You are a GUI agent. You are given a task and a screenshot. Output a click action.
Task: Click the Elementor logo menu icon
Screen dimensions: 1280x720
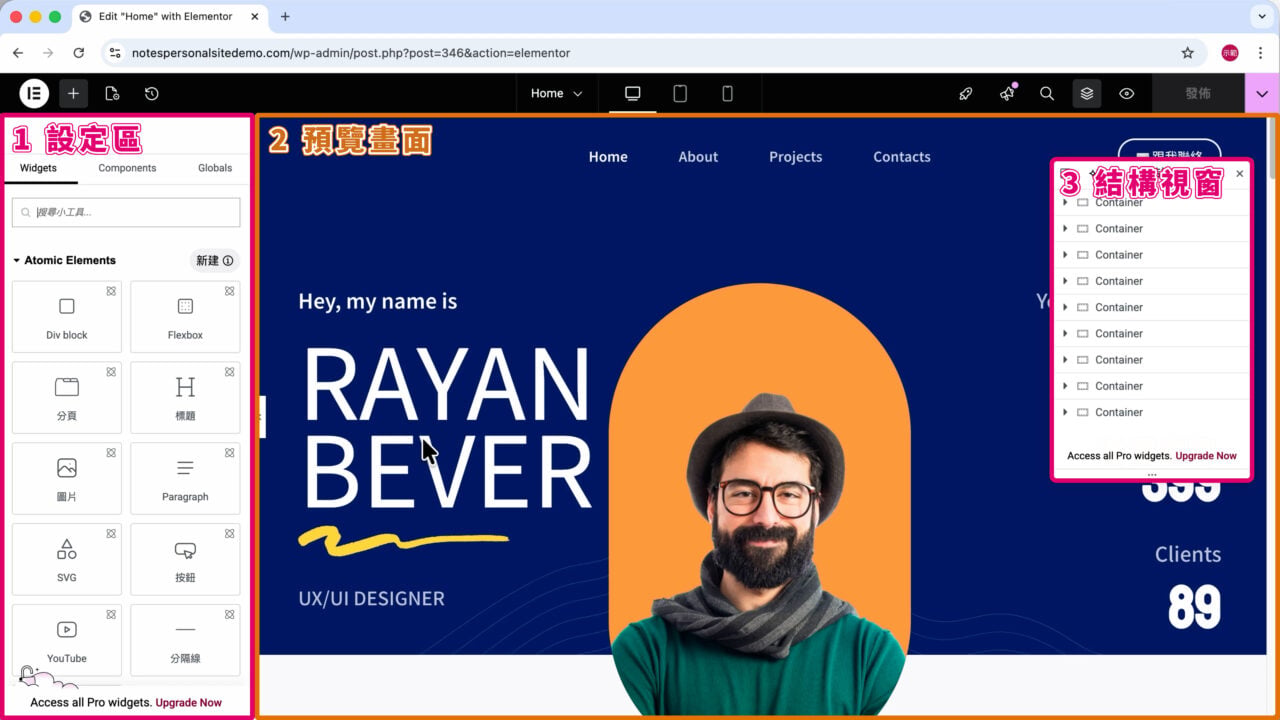(x=34, y=93)
